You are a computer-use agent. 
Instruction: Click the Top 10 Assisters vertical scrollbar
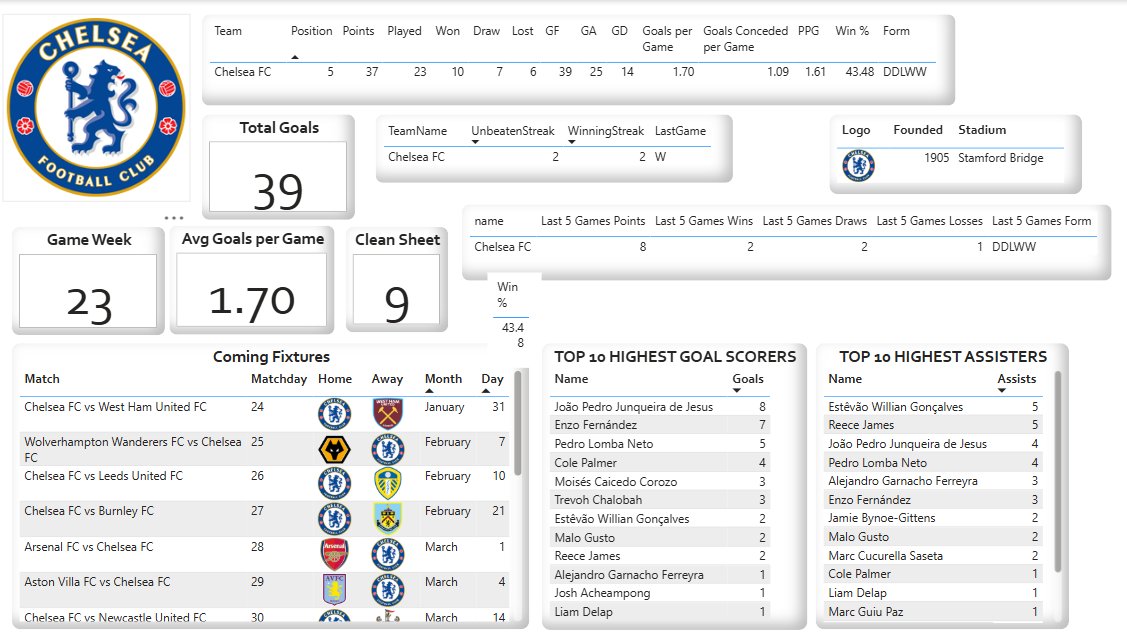tap(1058, 472)
